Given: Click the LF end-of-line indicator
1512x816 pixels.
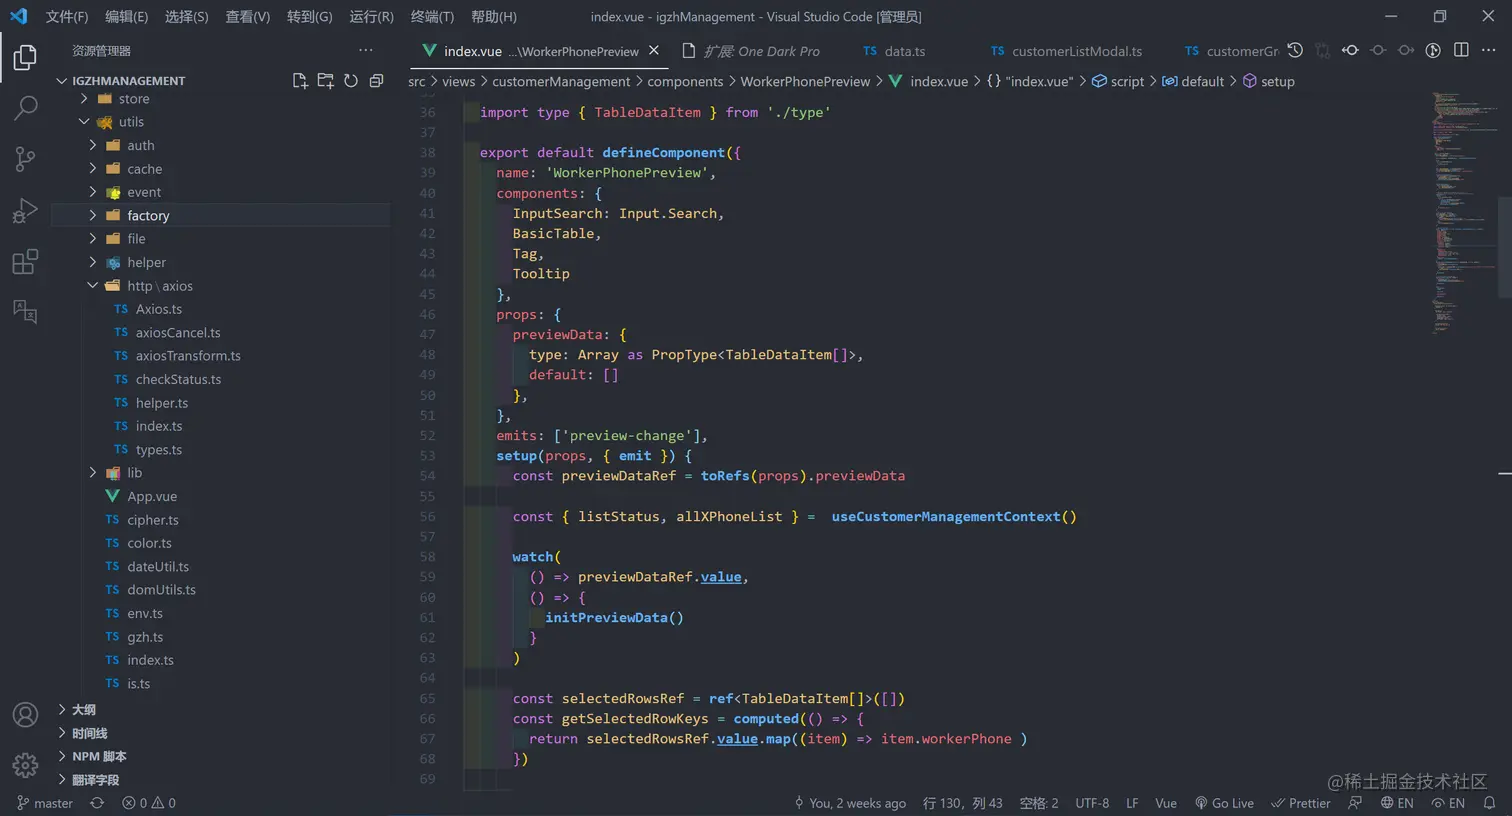Looking at the screenshot, I should 1132,803.
